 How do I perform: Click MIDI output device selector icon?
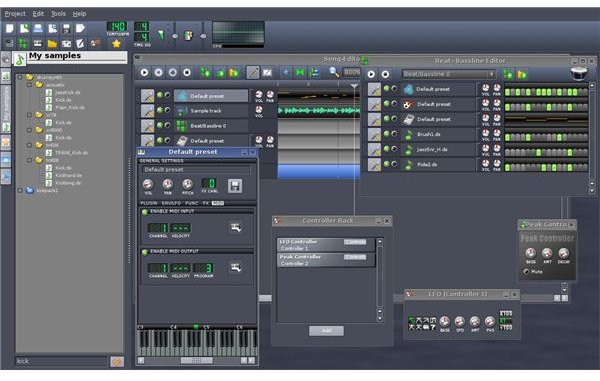236,267
